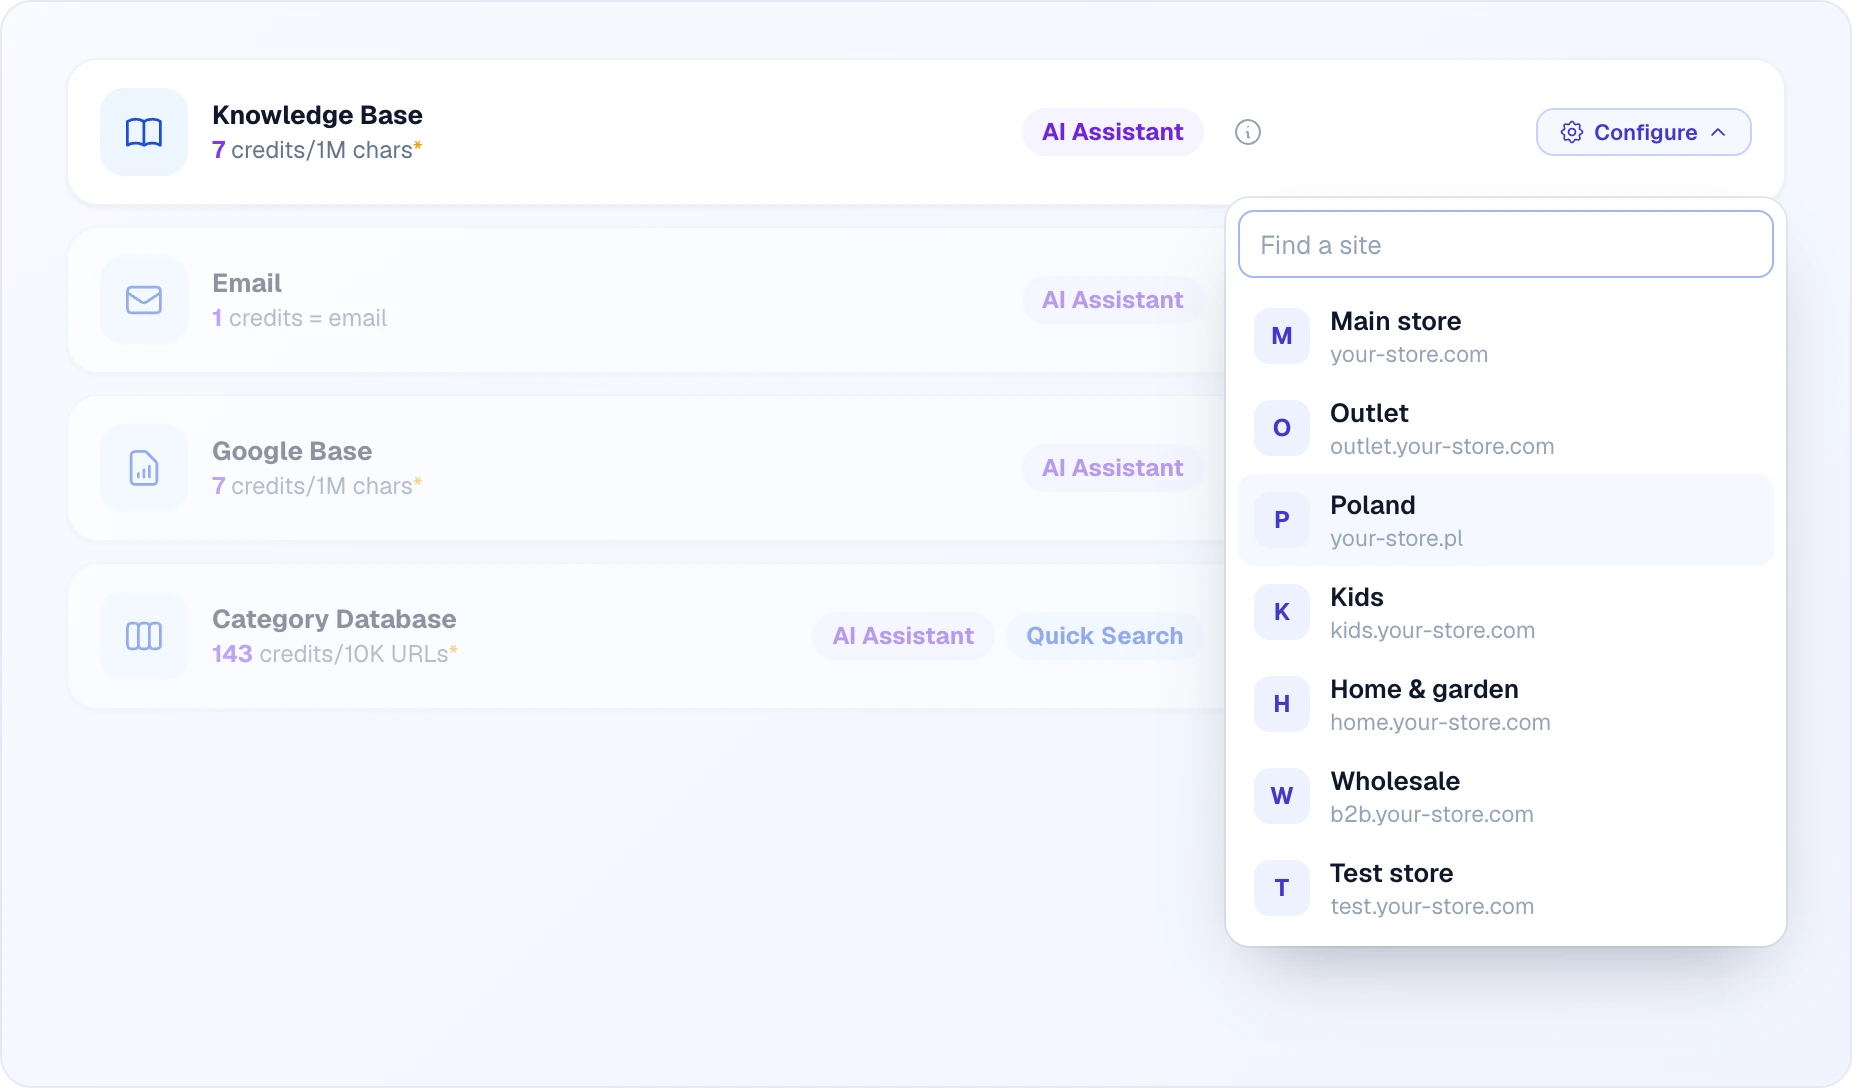Viewport: 1852px width, 1088px height.
Task: Click the Google Base AI Assistant tag
Action: click(1113, 468)
